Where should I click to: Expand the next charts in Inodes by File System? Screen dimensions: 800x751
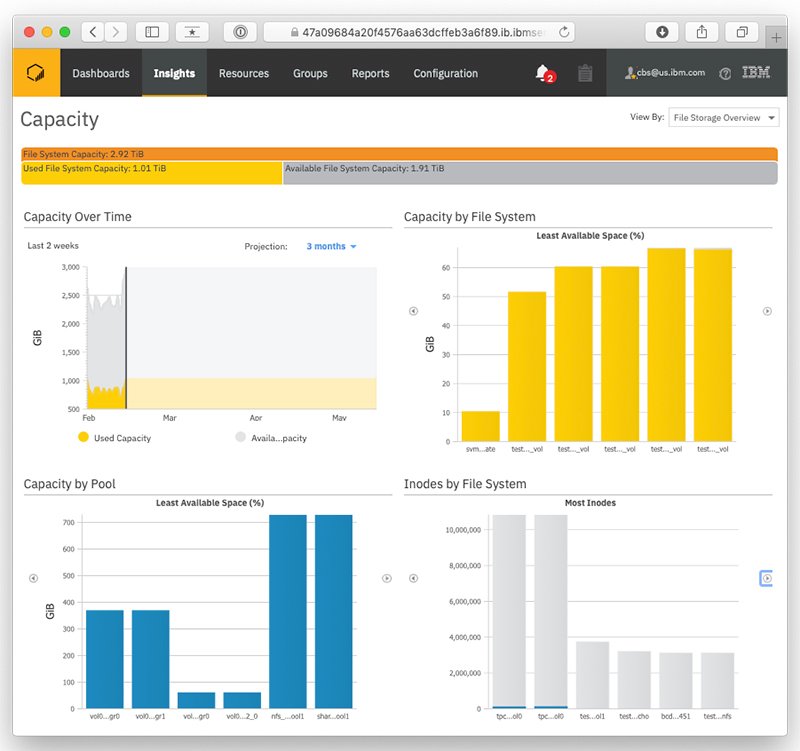click(766, 578)
